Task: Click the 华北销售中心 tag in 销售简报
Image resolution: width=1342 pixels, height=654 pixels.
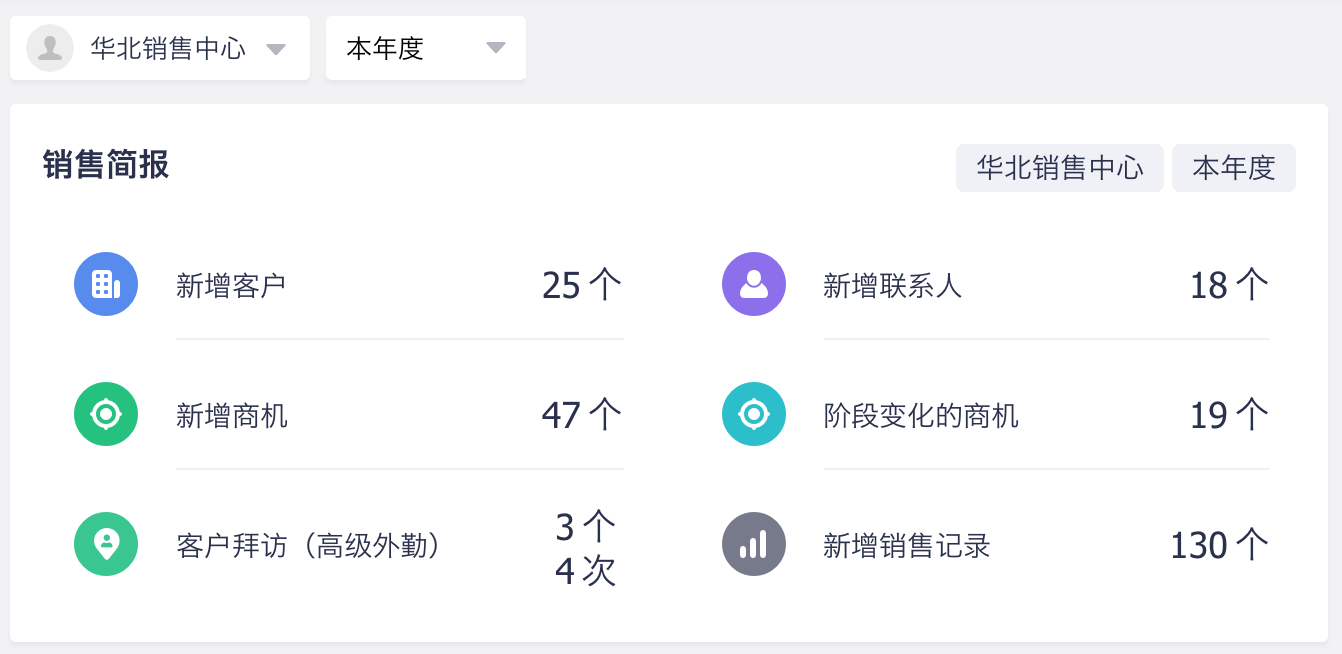Action: pos(1060,168)
